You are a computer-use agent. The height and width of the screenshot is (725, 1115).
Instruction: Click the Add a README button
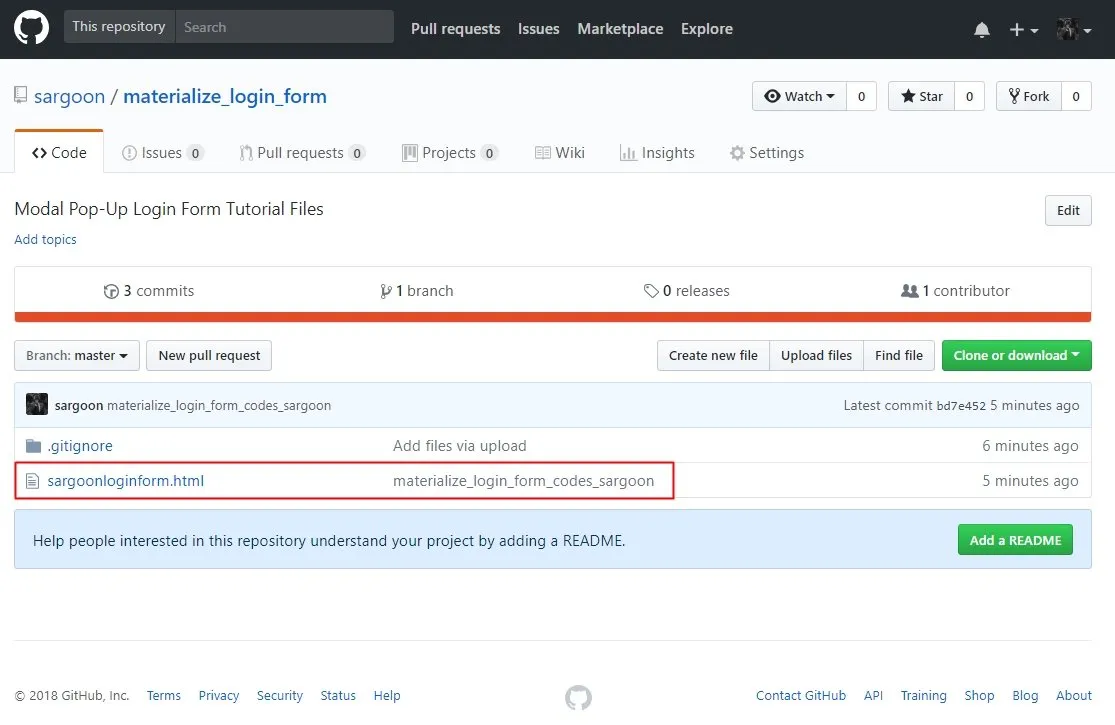coord(1015,540)
